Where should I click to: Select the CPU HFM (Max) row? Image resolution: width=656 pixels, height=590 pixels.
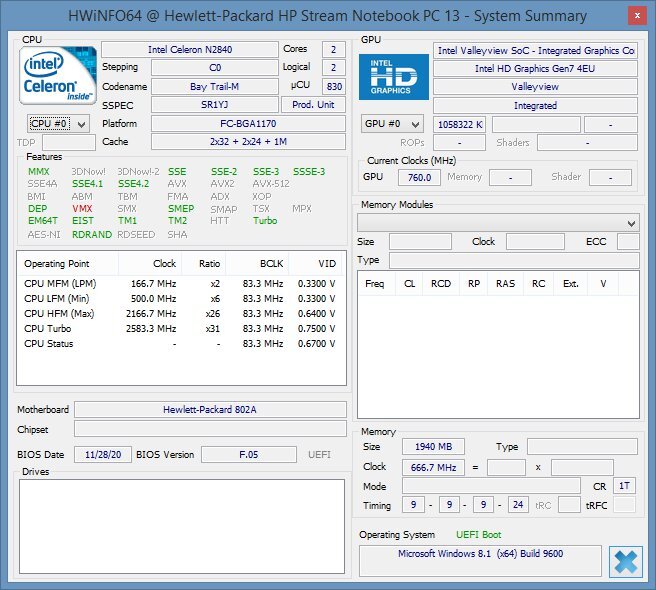(x=180, y=314)
